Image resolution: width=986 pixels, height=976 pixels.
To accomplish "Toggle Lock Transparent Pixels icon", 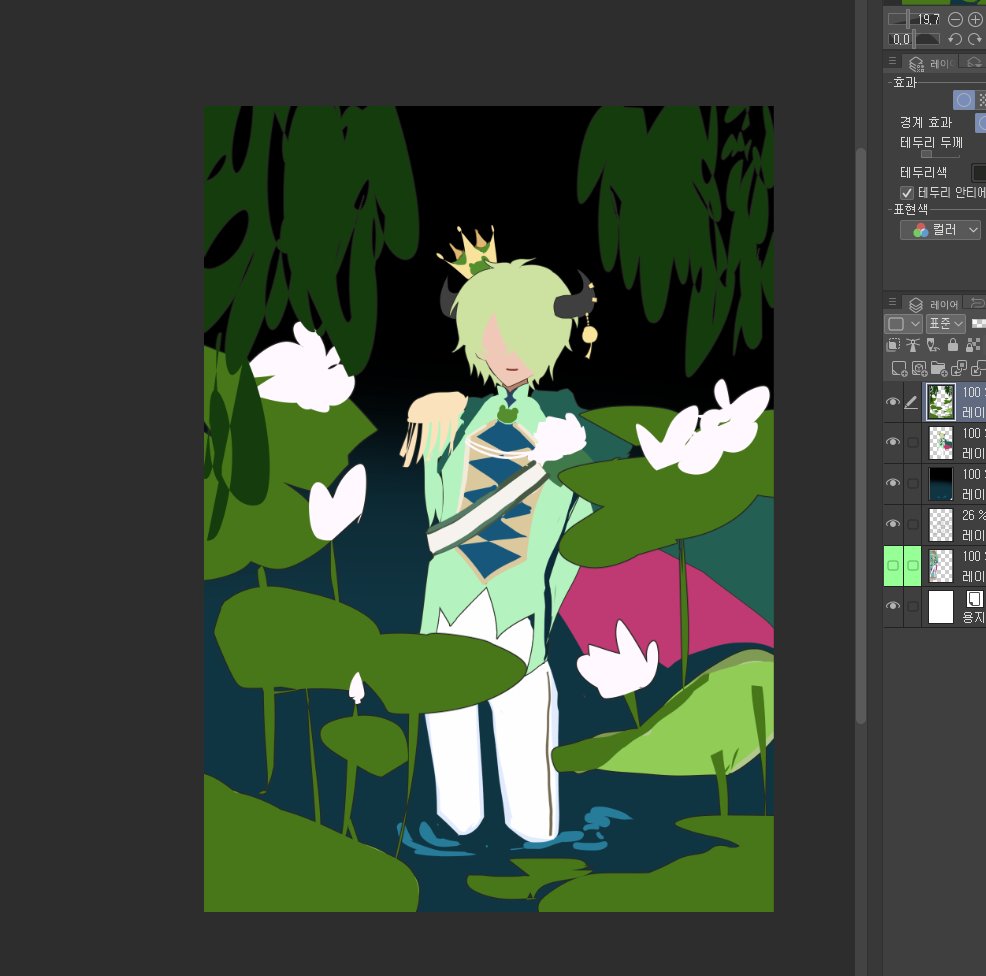I will coord(973,345).
